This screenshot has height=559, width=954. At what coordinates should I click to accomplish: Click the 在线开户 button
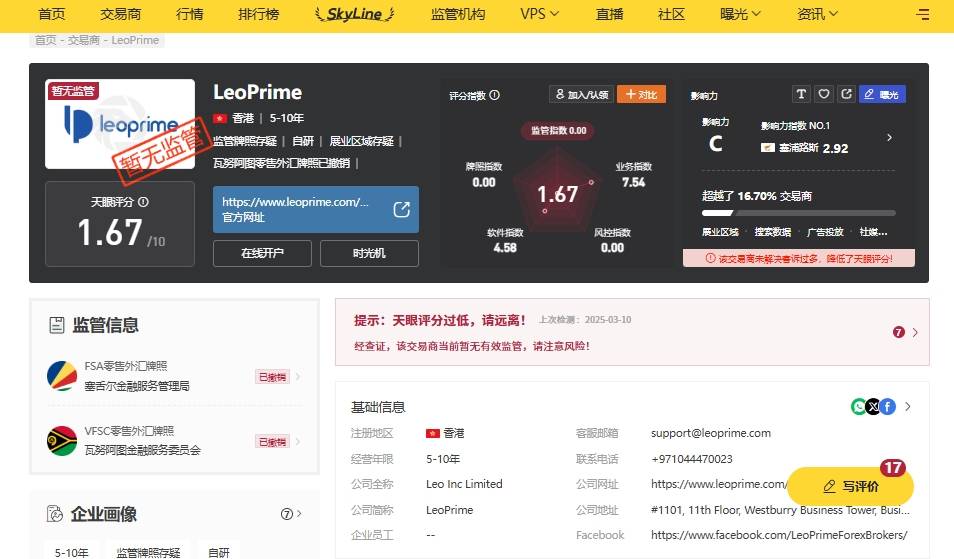tap(262, 253)
